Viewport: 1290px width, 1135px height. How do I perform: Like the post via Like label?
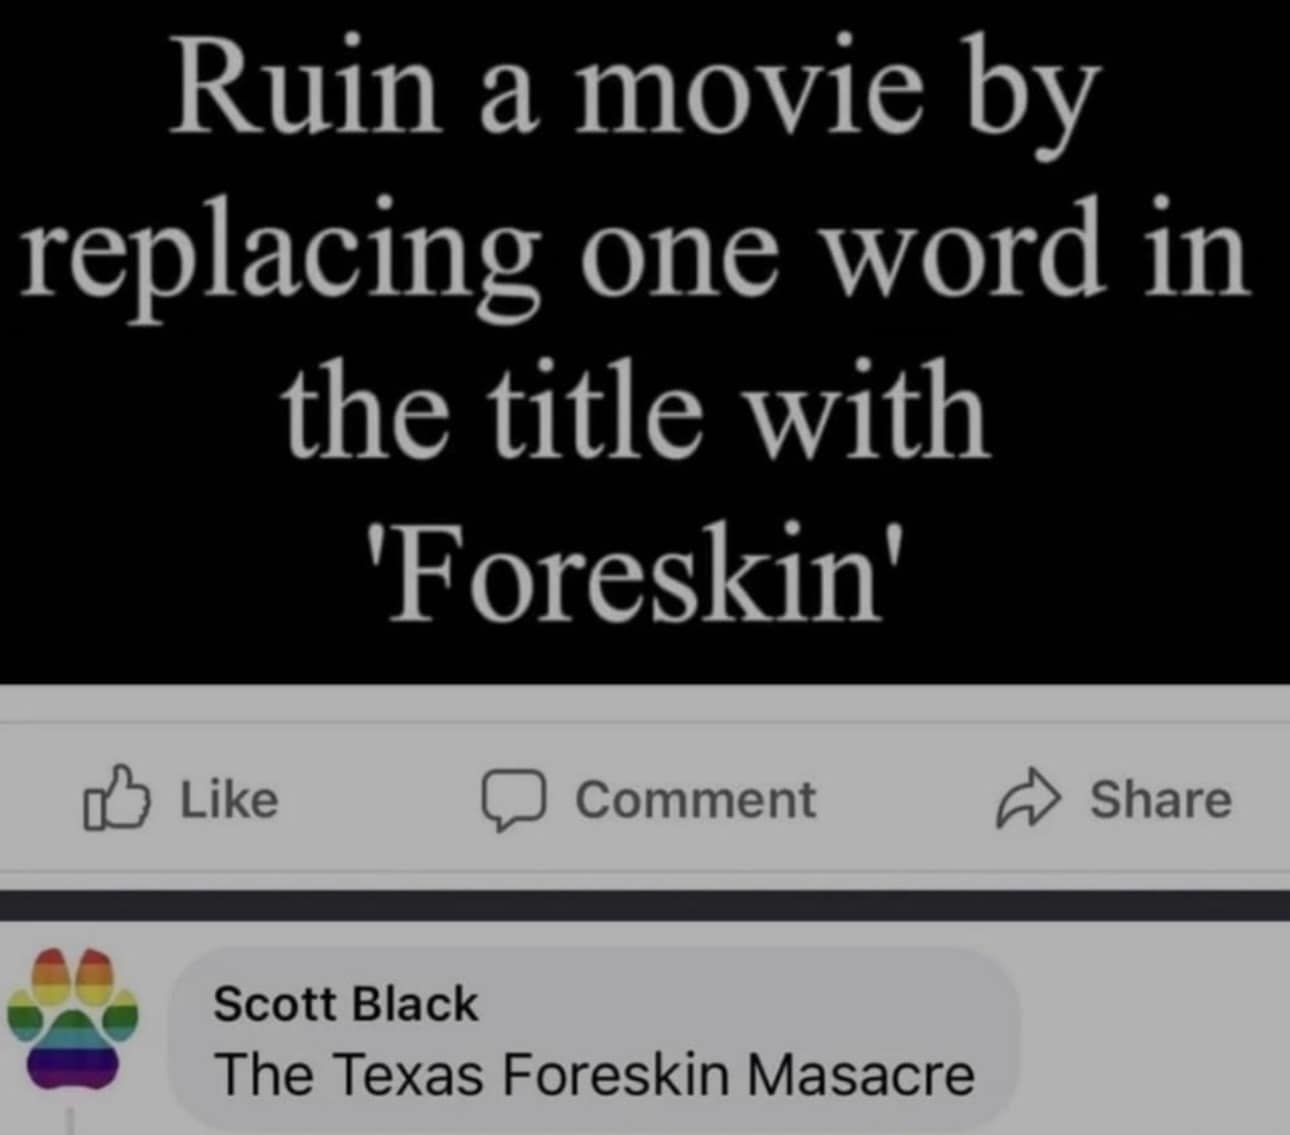229,800
